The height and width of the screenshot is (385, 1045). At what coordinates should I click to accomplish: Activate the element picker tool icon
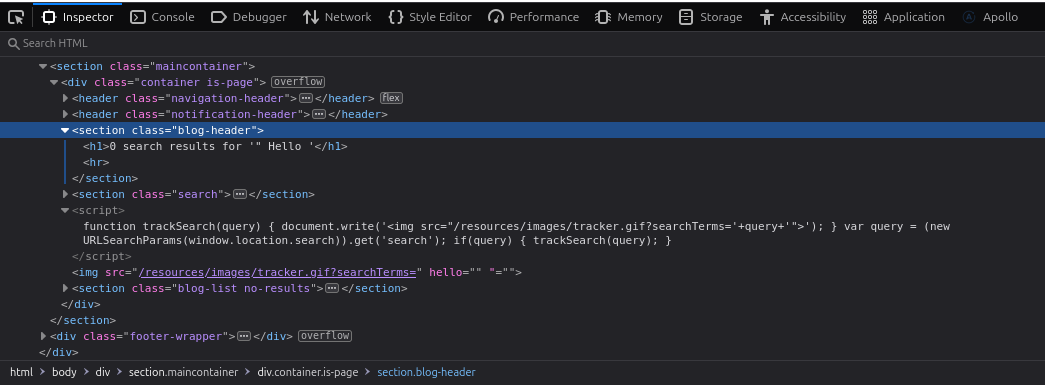tap(16, 17)
